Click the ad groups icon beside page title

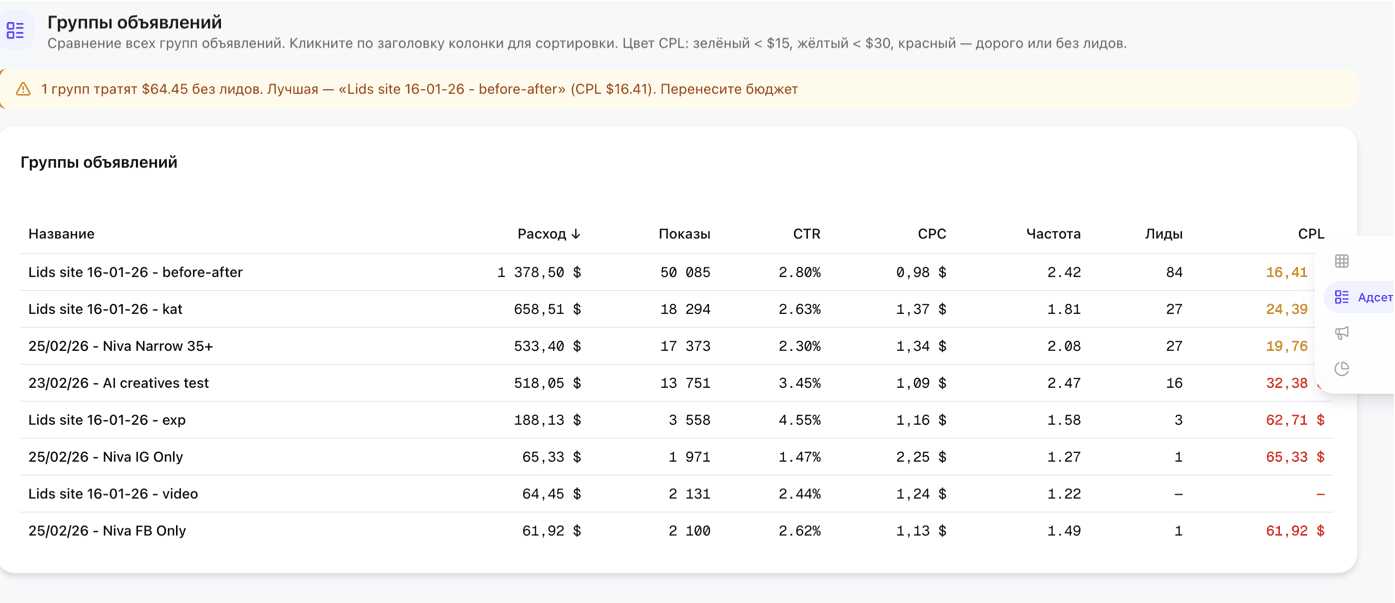(16, 31)
